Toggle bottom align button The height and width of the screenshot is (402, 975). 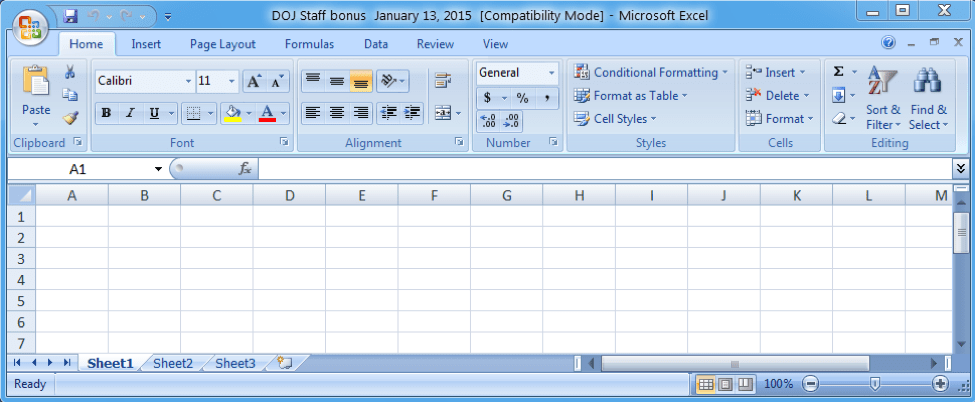tap(361, 81)
